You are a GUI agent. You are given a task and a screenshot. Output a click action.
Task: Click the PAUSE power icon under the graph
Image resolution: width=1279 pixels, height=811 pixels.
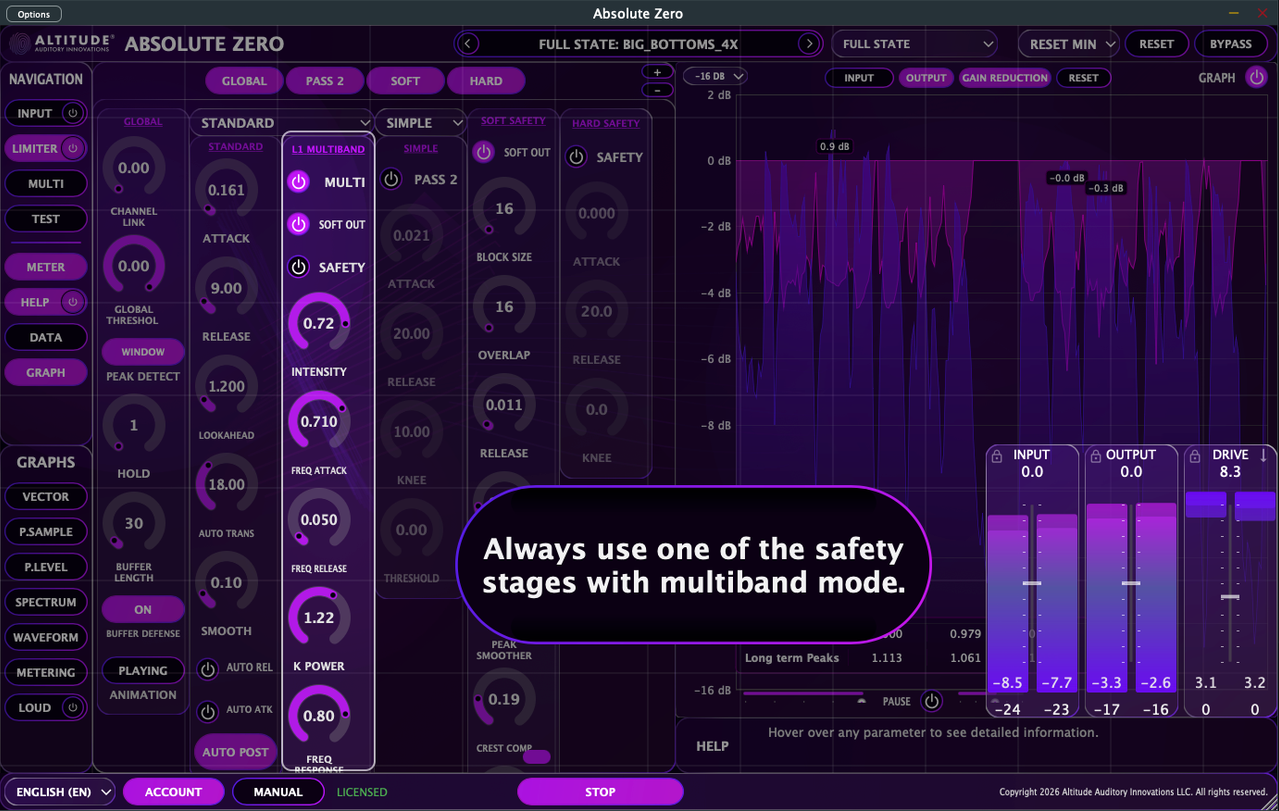pyautogui.click(x=931, y=701)
